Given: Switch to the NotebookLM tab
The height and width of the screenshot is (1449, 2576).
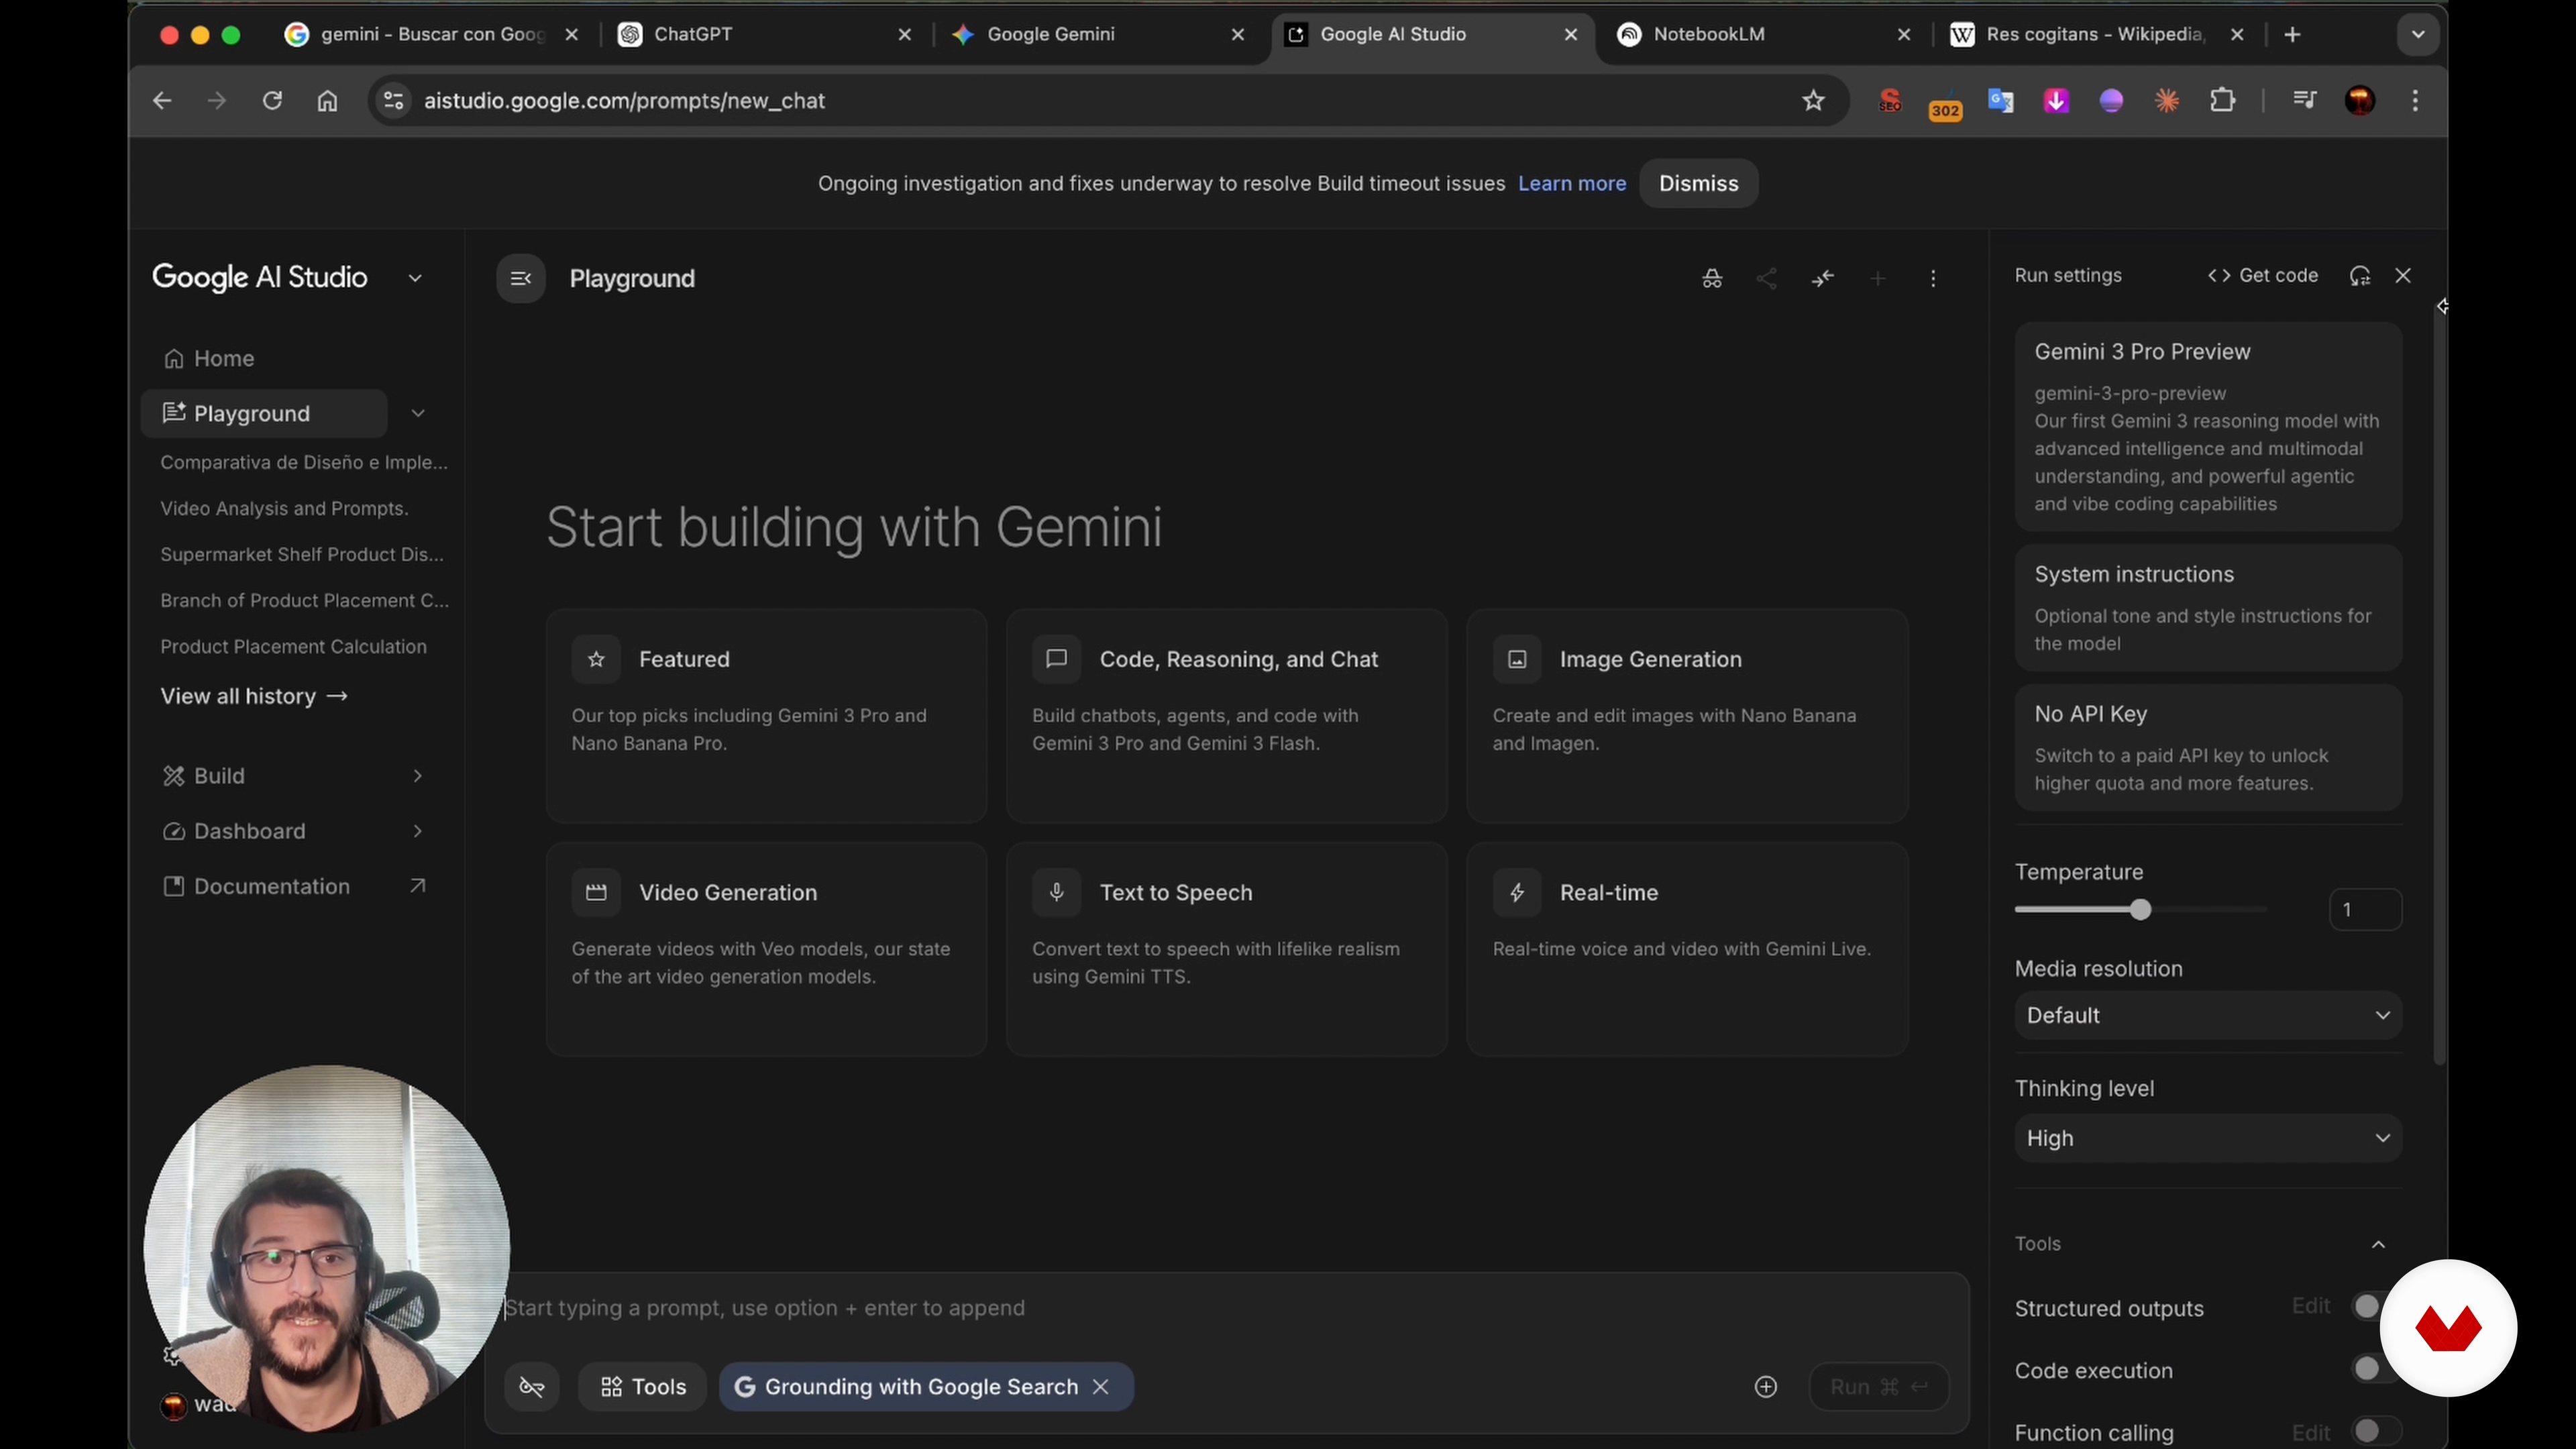Looking at the screenshot, I should pyautogui.click(x=1764, y=35).
